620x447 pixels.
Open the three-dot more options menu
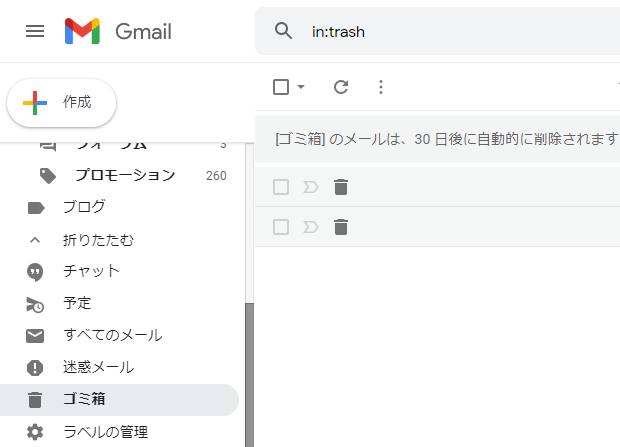coord(380,87)
